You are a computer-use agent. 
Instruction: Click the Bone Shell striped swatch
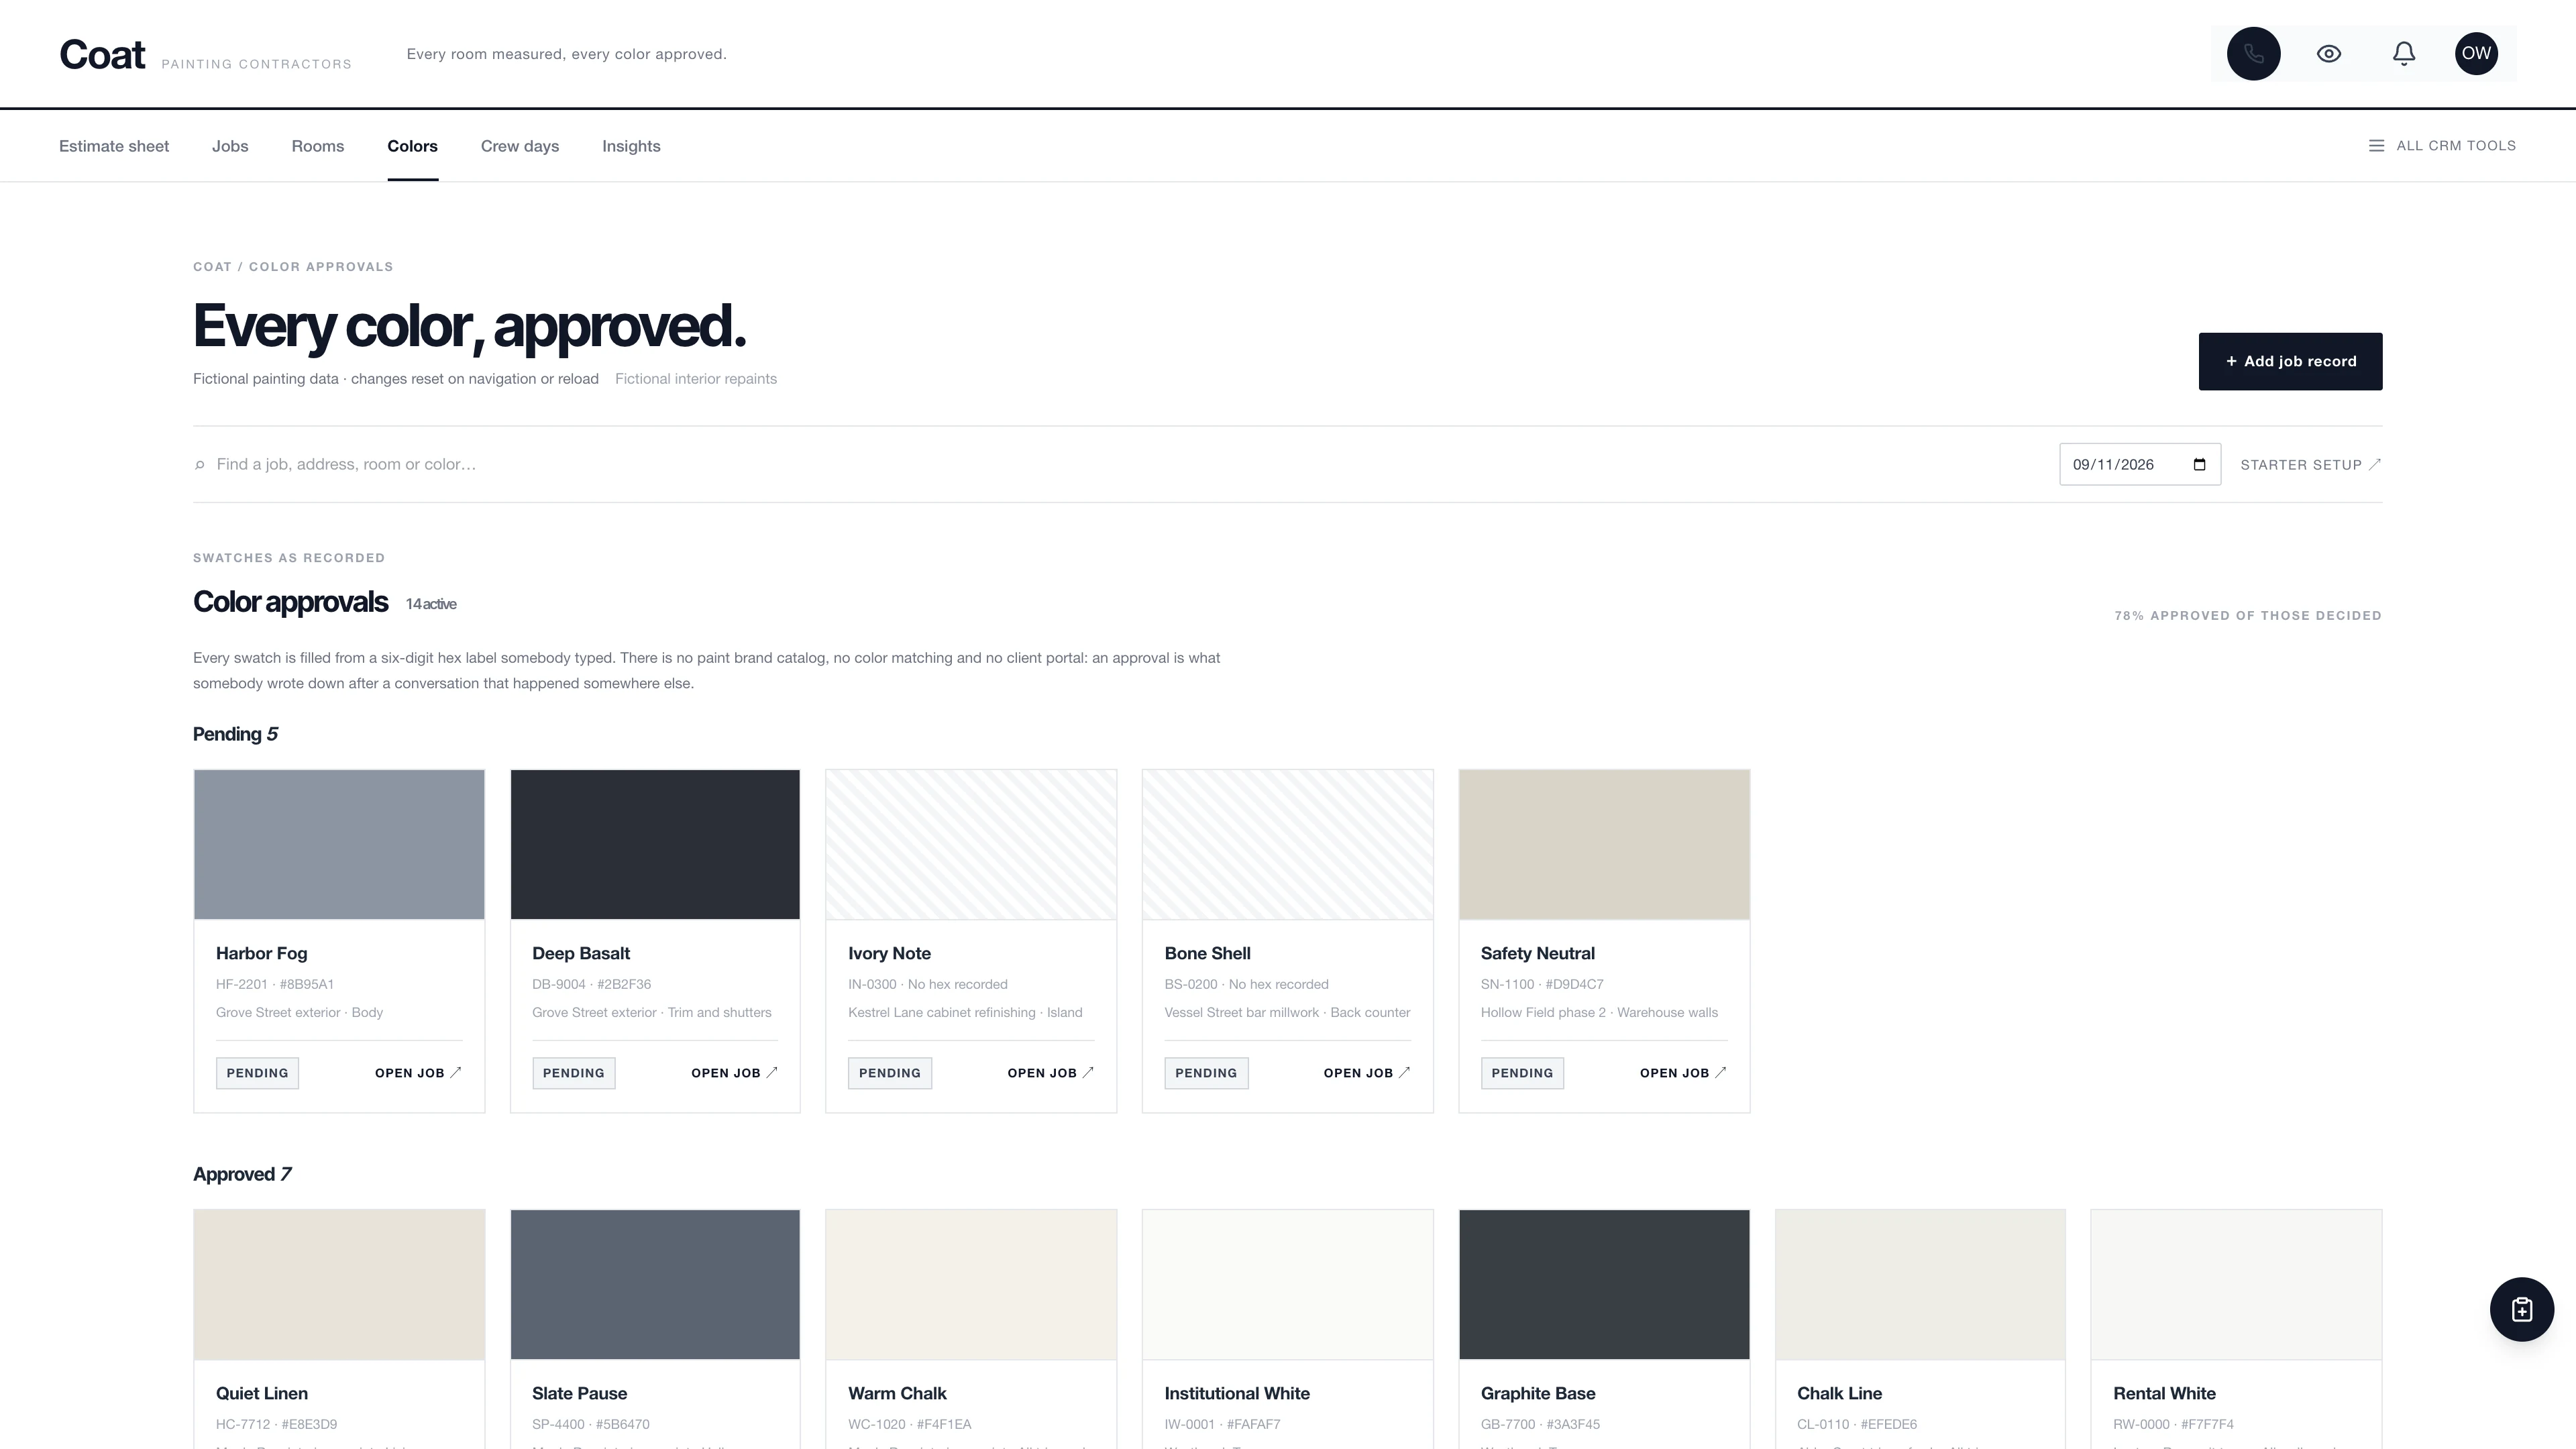(x=1287, y=844)
